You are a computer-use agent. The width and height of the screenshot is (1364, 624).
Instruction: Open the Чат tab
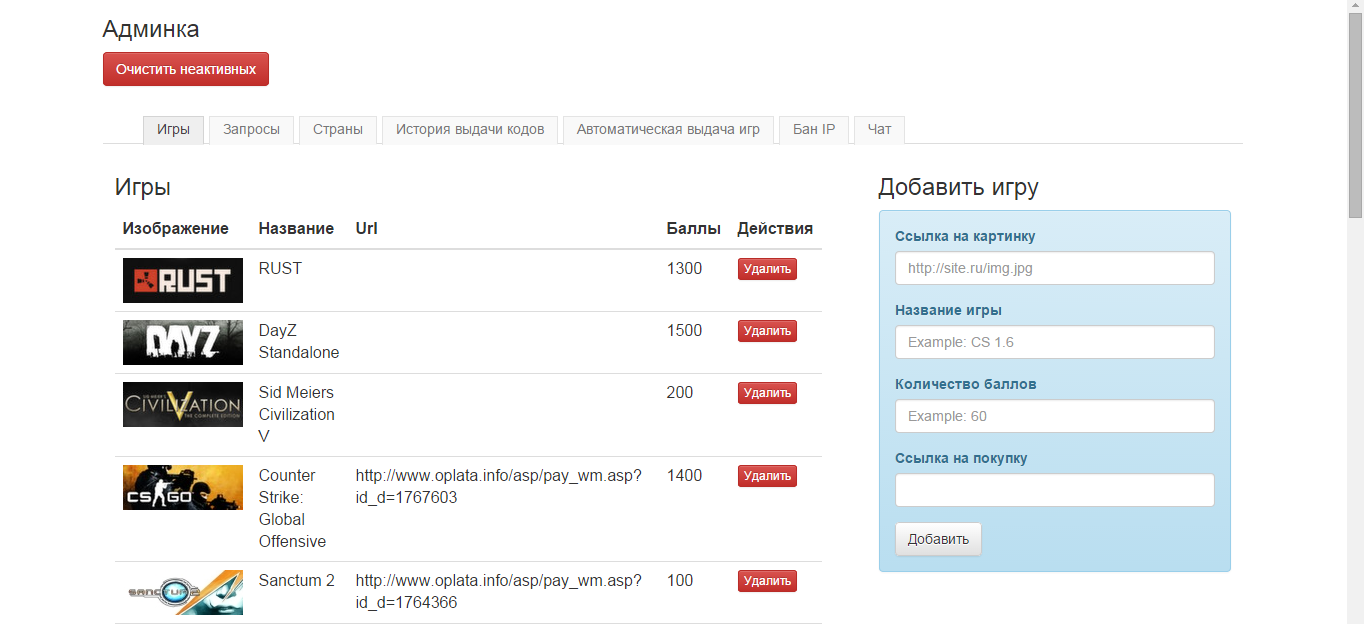[x=879, y=130]
